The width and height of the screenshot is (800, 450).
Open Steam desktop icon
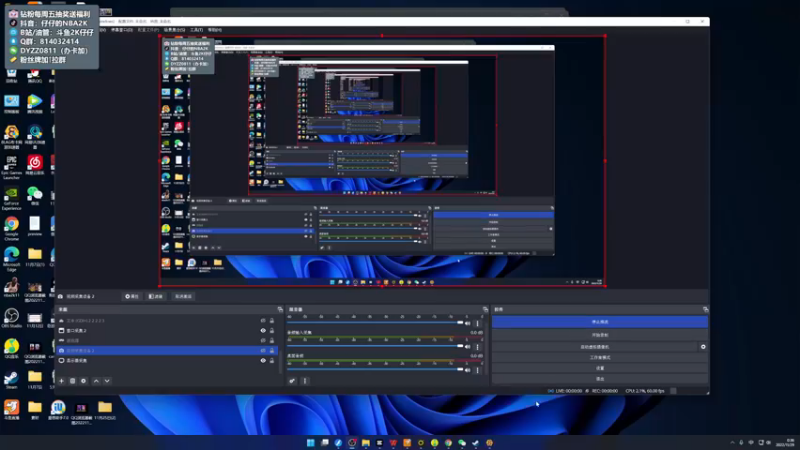click(11, 380)
